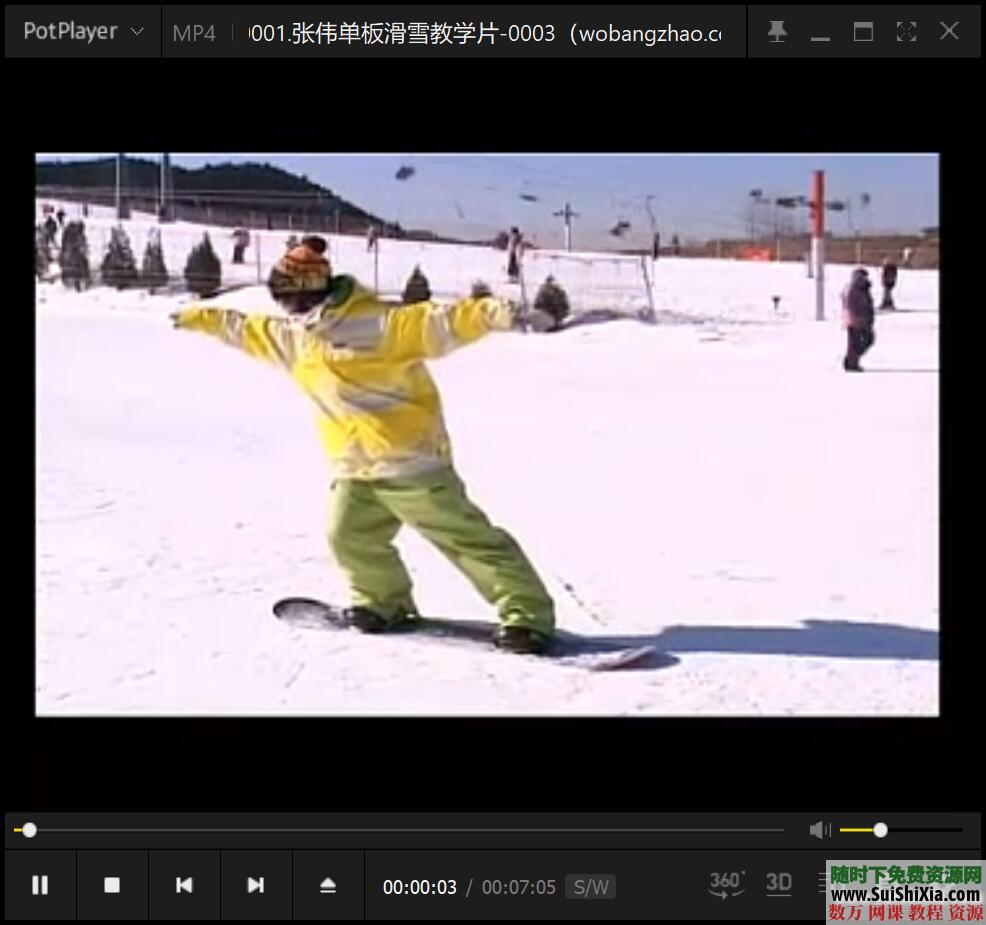Skip to the next track
This screenshot has width=986, height=925.
click(x=256, y=885)
